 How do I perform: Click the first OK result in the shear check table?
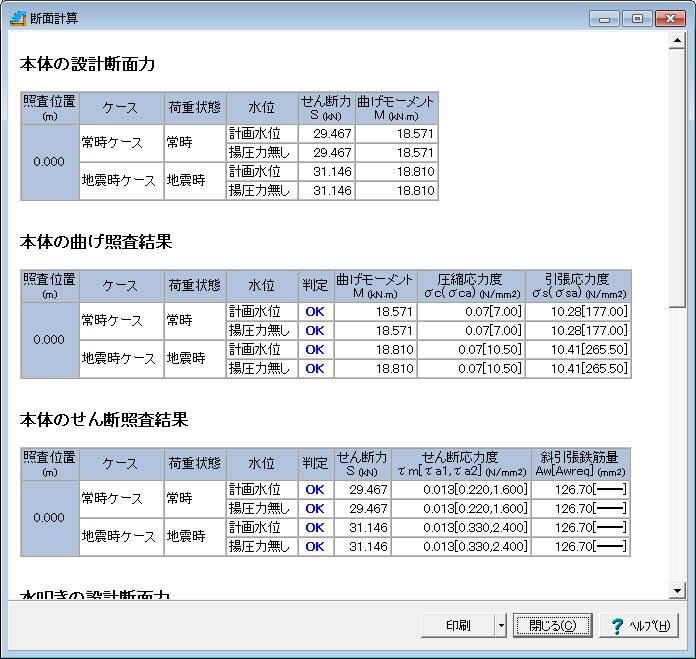[x=315, y=489]
